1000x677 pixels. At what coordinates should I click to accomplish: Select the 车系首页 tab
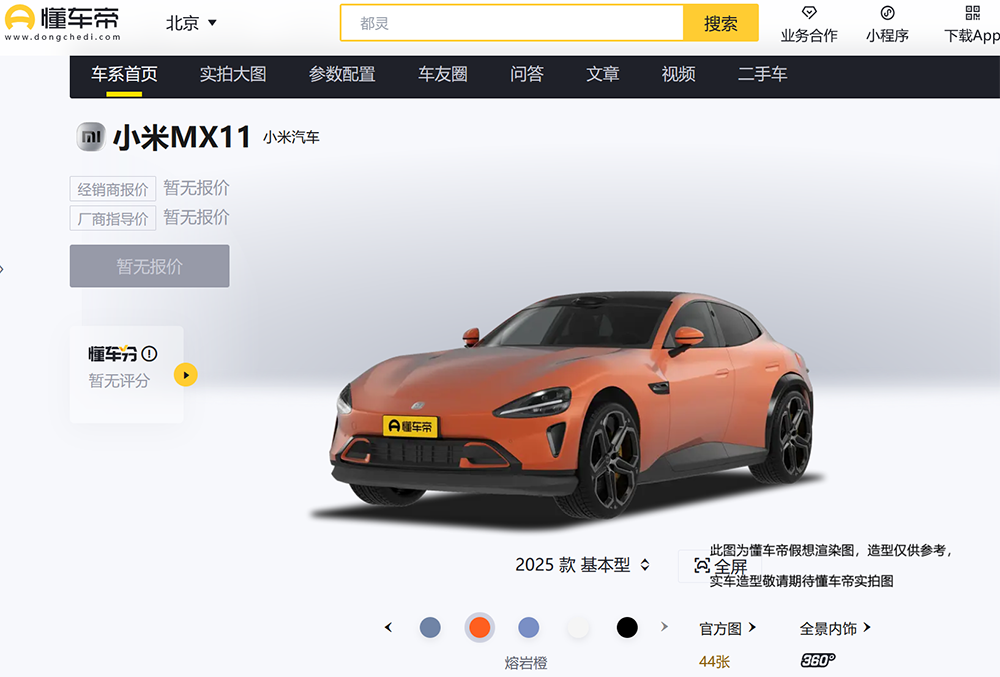pos(124,74)
